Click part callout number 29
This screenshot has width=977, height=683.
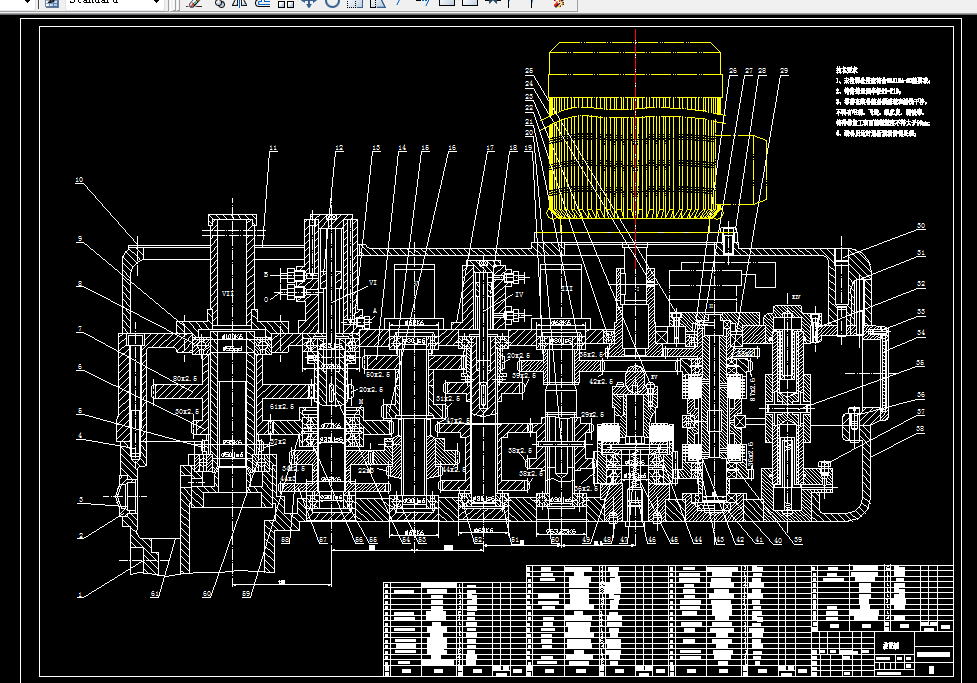[x=784, y=72]
